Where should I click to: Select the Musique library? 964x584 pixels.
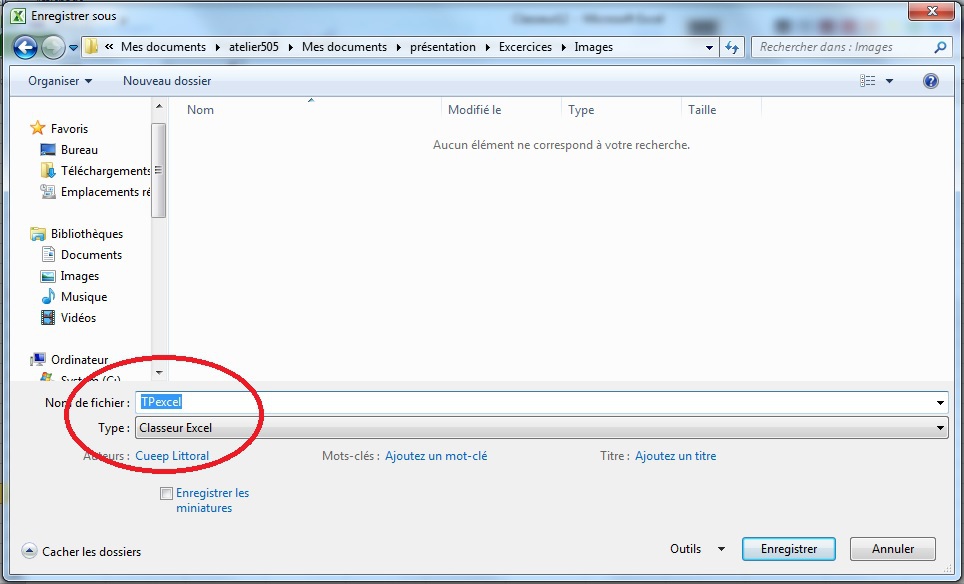pos(83,297)
